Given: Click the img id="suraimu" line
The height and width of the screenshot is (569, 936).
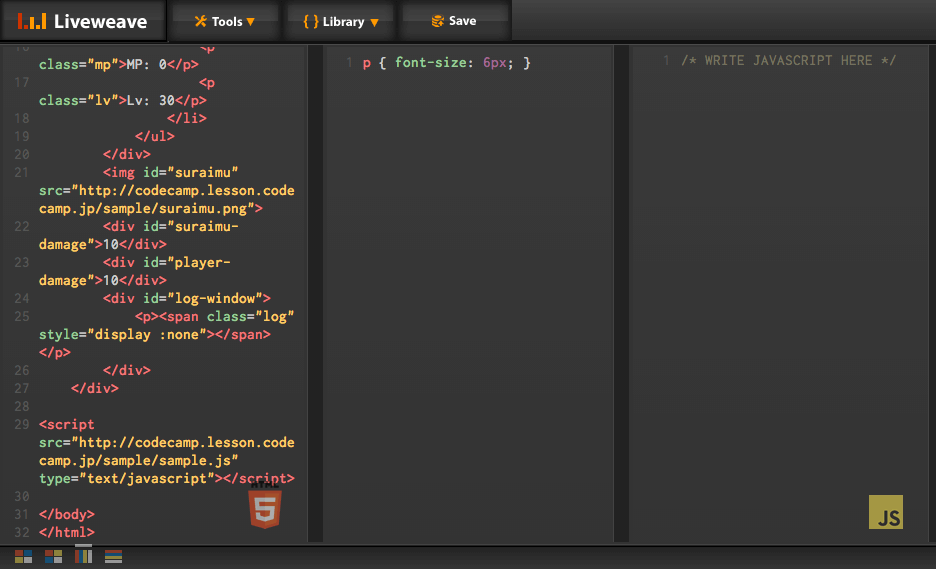Looking at the screenshot, I should [x=170, y=173].
